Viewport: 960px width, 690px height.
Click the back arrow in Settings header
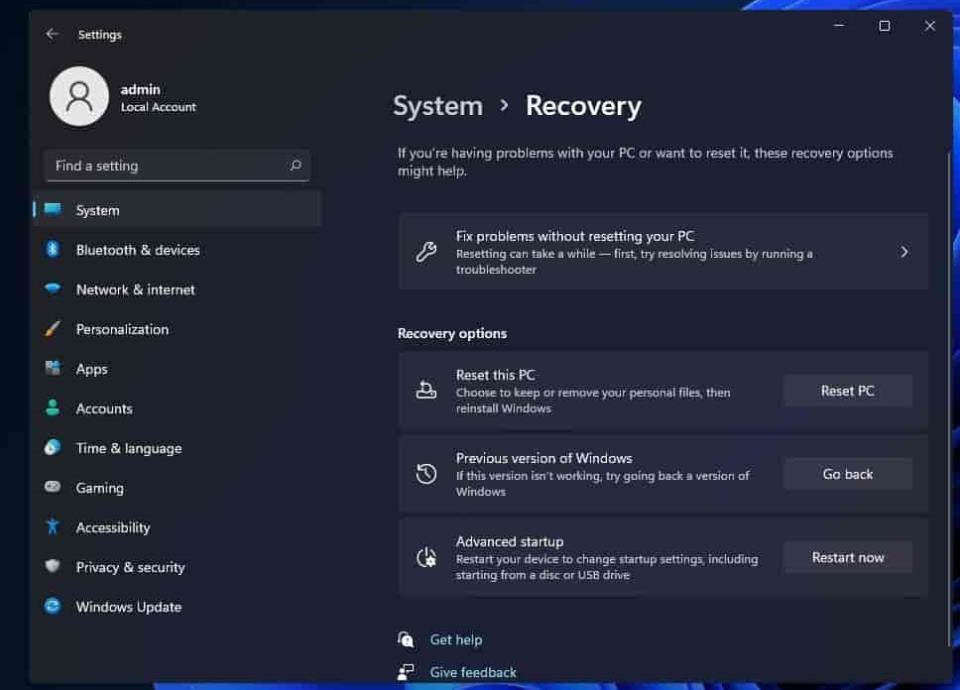coord(52,34)
